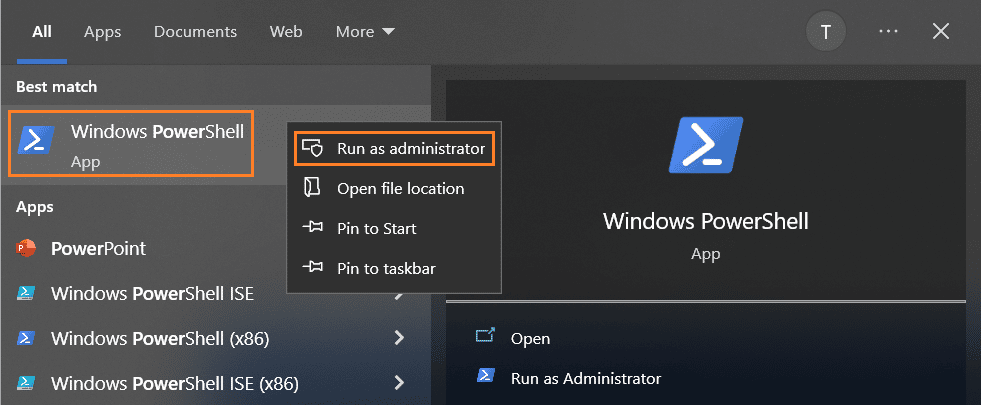
Task: Click the PowerPoint app icon
Action: point(27,248)
